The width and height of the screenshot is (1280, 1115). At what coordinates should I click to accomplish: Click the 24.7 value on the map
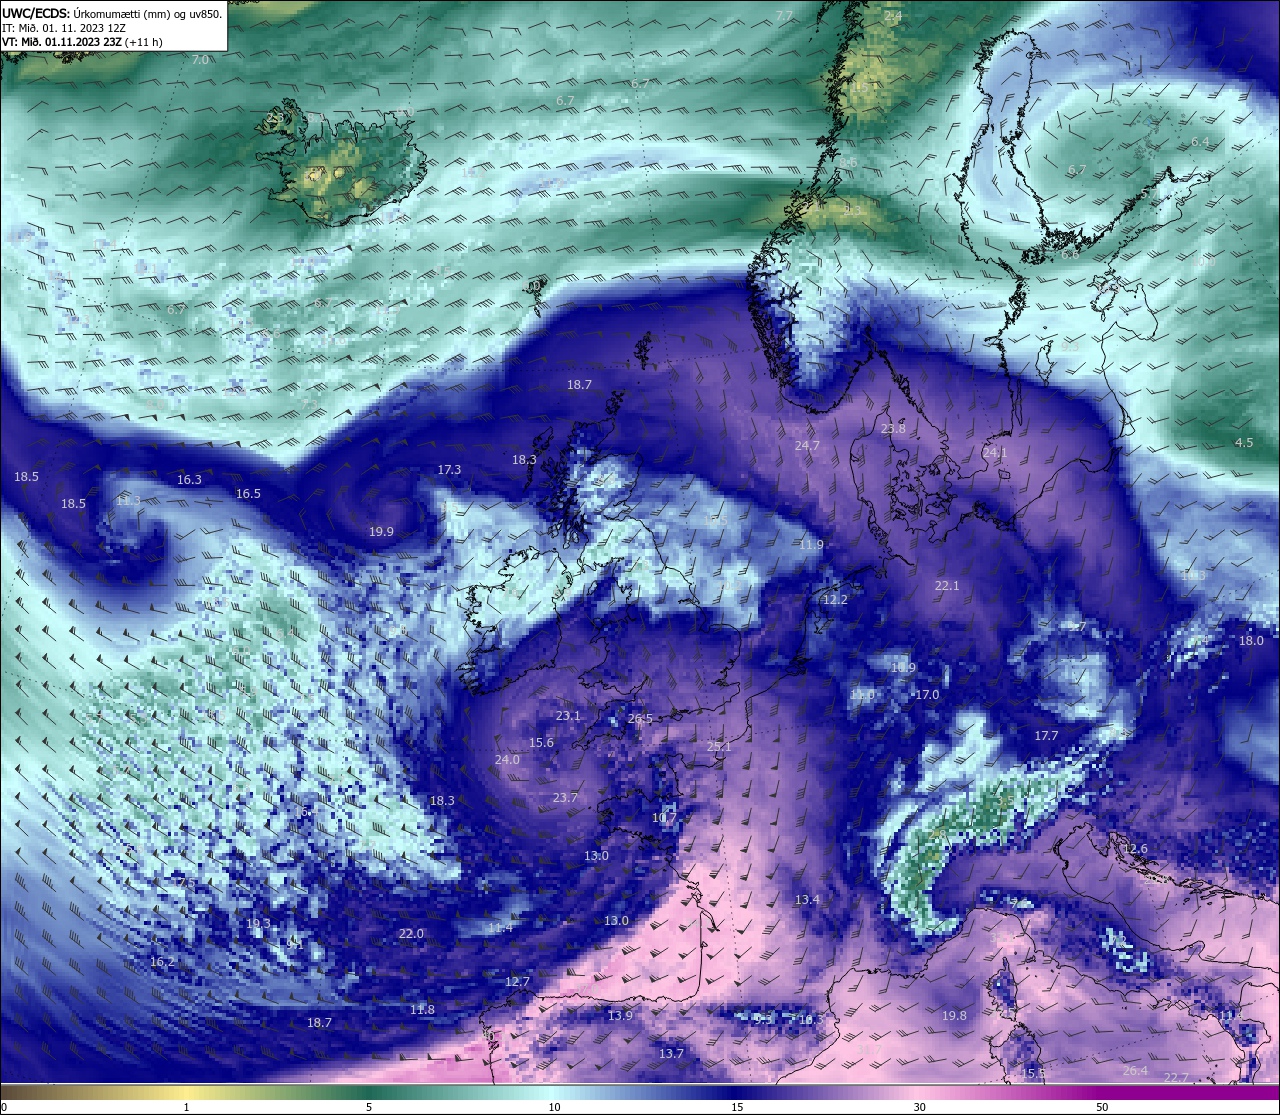click(x=807, y=445)
